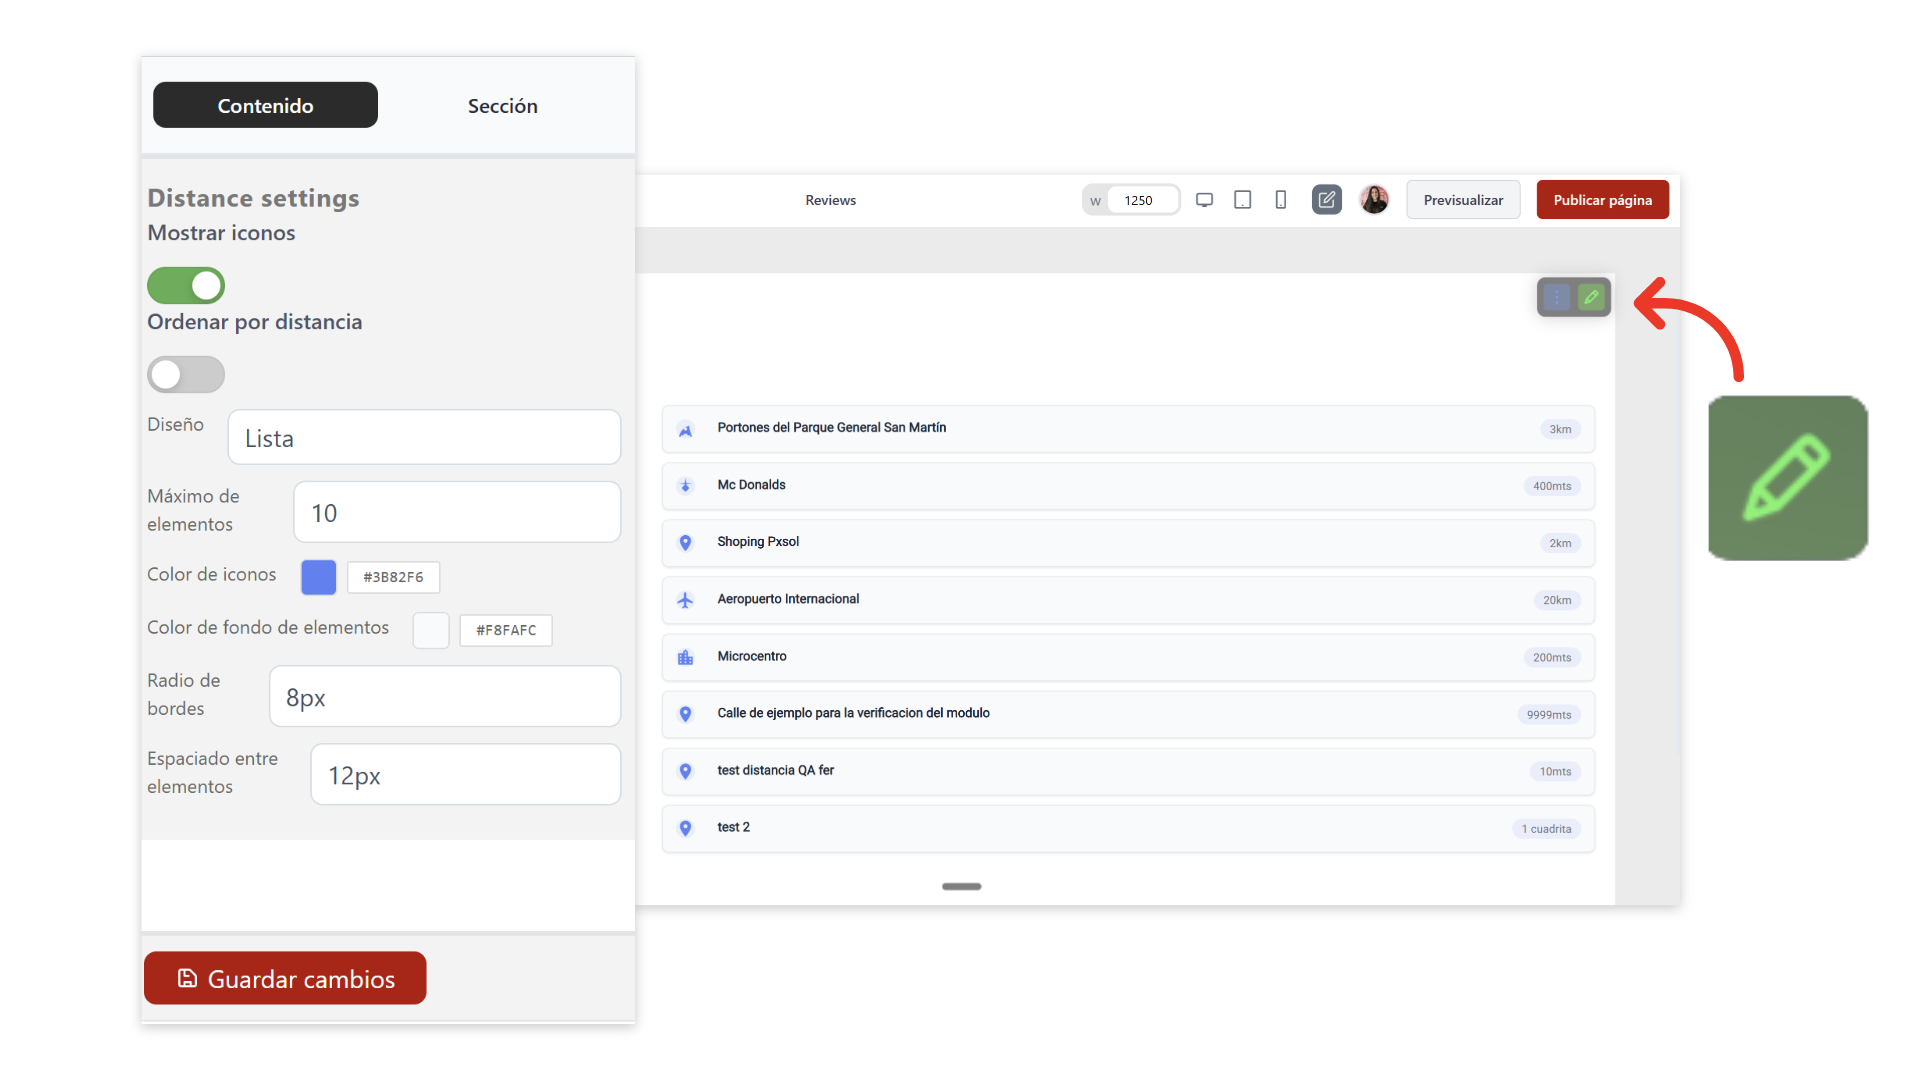Switch to the Sección tab
Image resolution: width=1920 pixels, height=1080 pixels.
pyautogui.click(x=502, y=106)
